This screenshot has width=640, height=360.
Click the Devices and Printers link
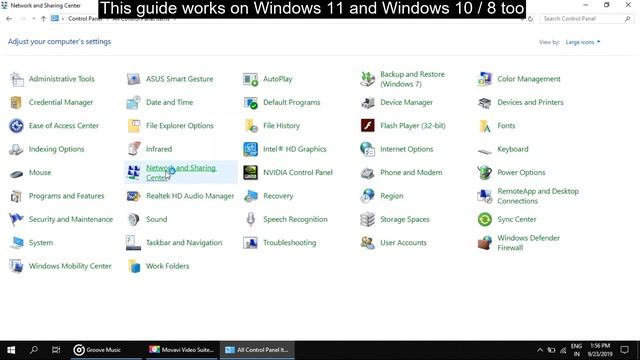coord(530,102)
